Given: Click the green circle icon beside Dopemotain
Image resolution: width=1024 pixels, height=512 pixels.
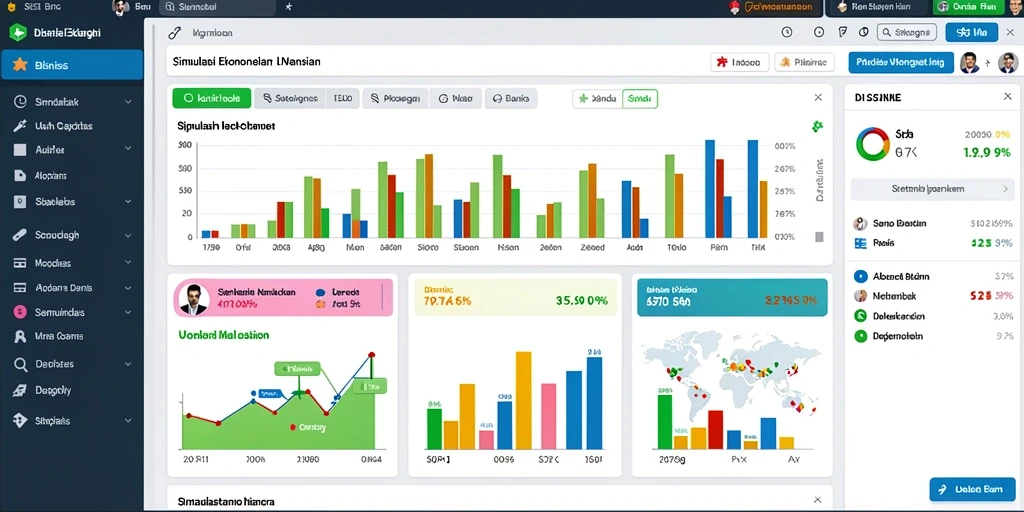Looking at the screenshot, I should pyautogui.click(x=861, y=336).
